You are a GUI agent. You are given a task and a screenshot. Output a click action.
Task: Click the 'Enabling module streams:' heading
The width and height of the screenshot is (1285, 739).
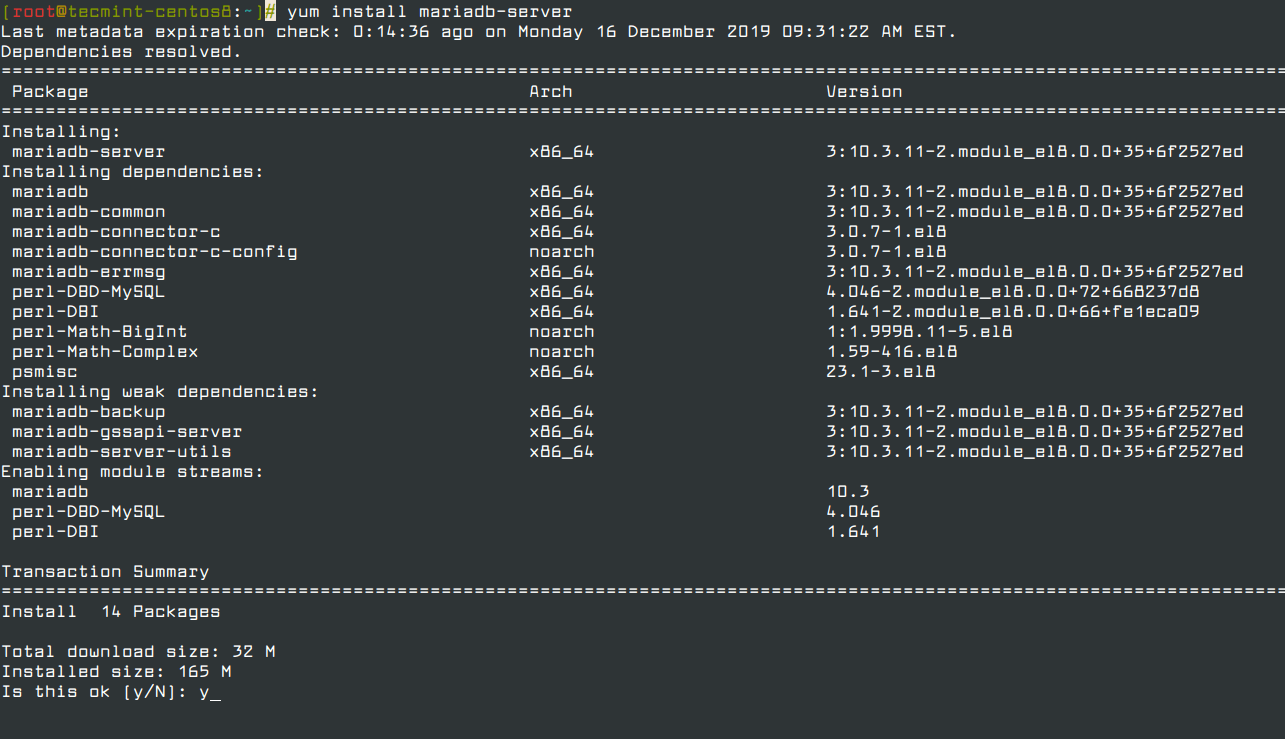pos(132,472)
